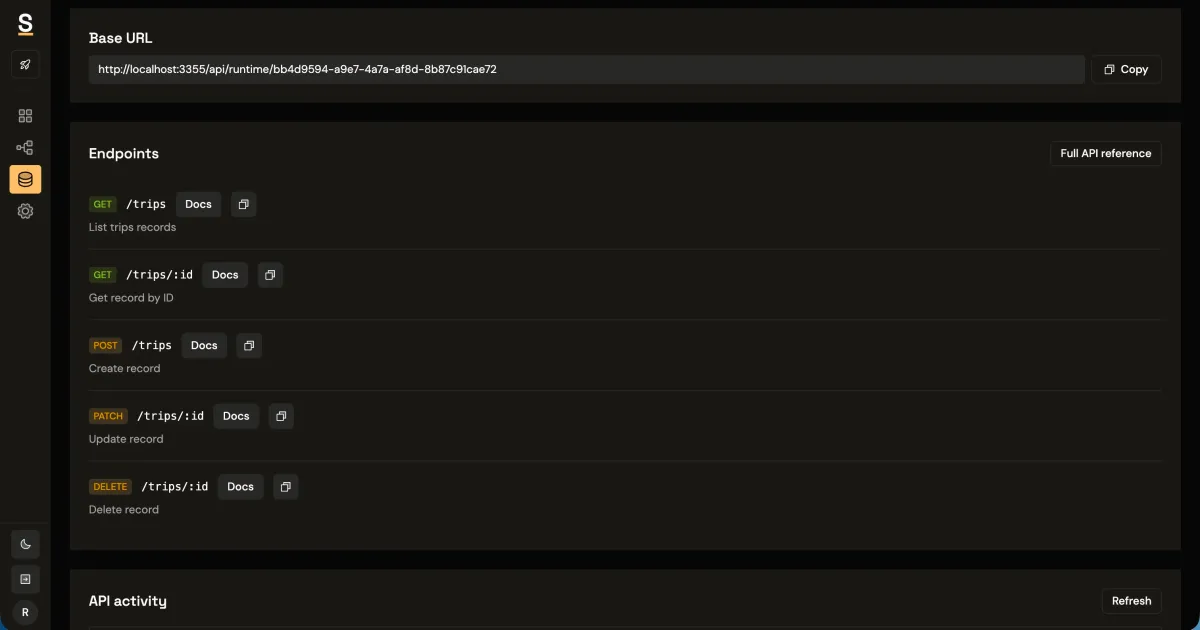The width and height of the screenshot is (1200, 630).
Task: Open the rocket launch icon in sidebar
Action: tap(25, 64)
